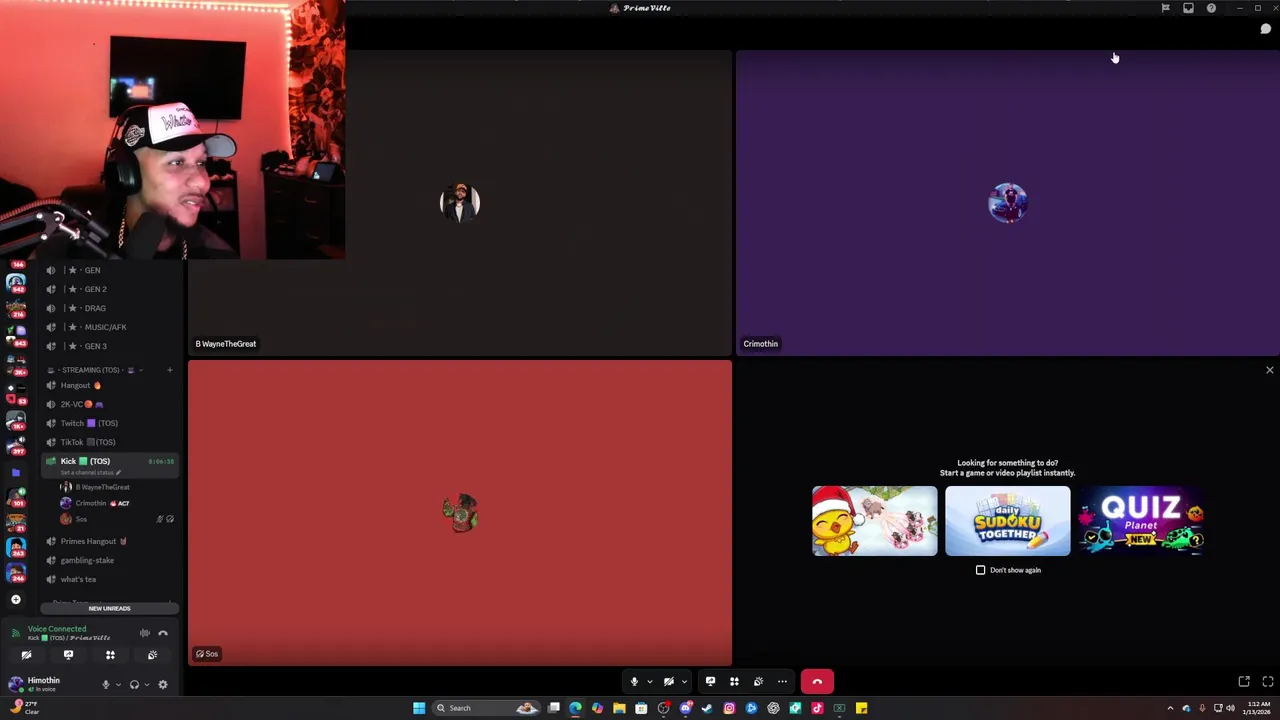Show the voice channel chat bubble
Viewport: 1280px width, 720px height.
[x=1265, y=29]
